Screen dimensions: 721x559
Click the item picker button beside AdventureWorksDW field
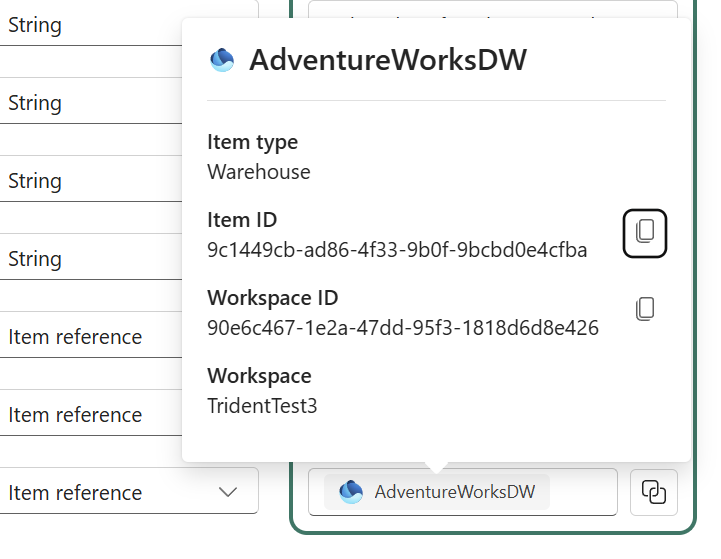[x=653, y=492]
